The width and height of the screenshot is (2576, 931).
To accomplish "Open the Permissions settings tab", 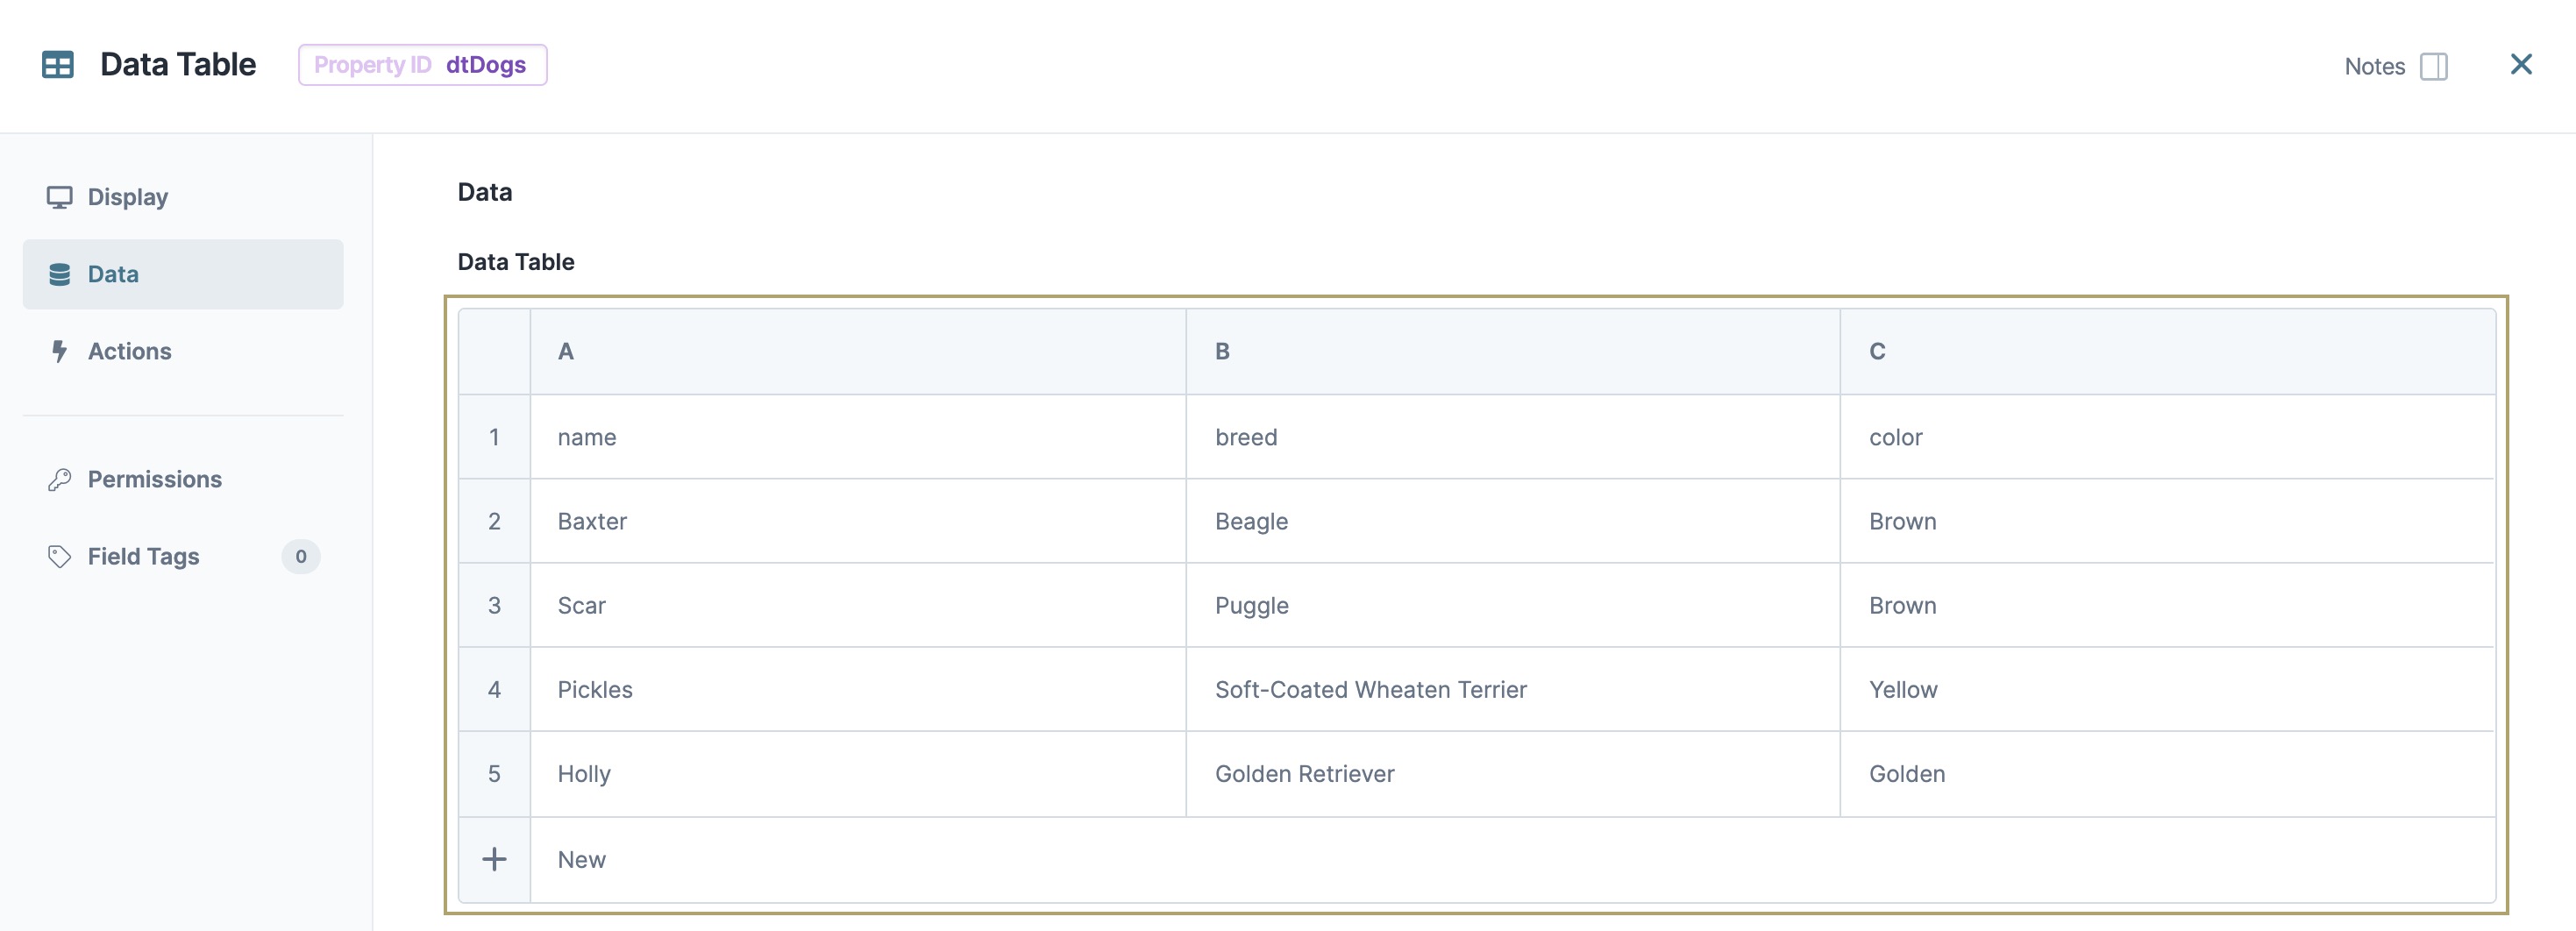I will click(x=183, y=479).
